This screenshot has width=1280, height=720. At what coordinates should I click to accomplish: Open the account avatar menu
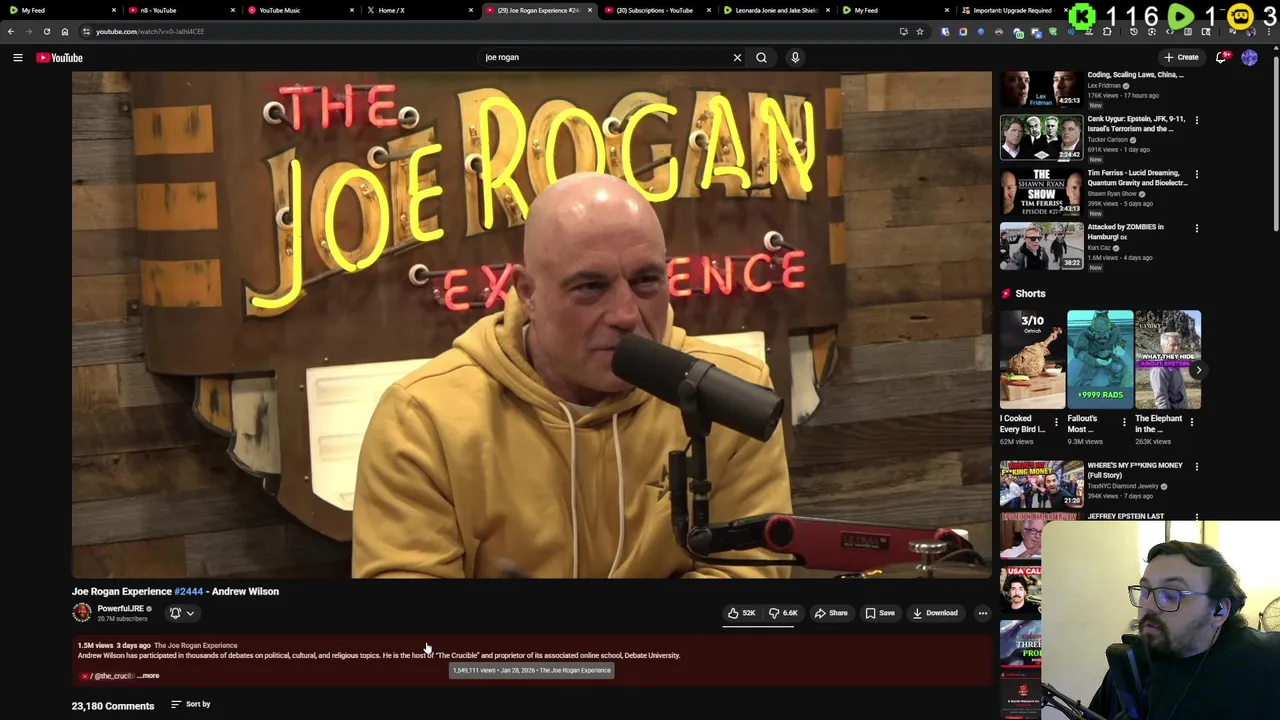tap(1249, 57)
